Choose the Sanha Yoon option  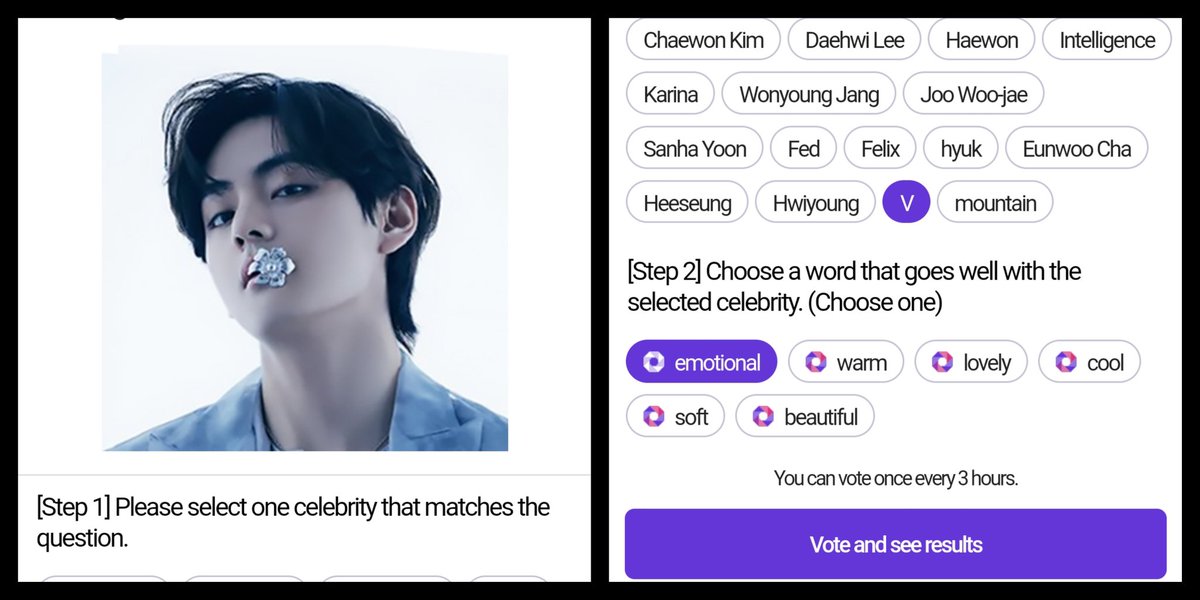[x=695, y=149]
